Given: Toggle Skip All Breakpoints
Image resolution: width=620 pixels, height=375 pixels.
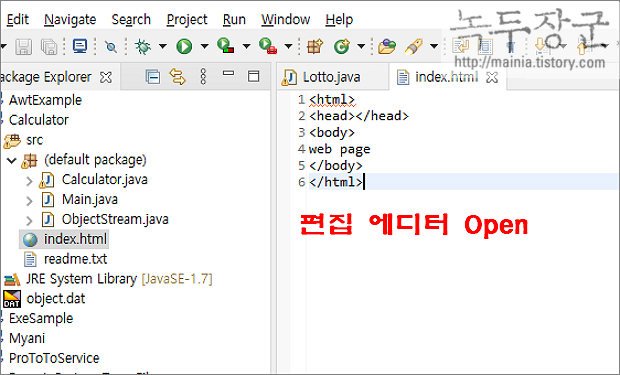Looking at the screenshot, I should click(x=111, y=47).
